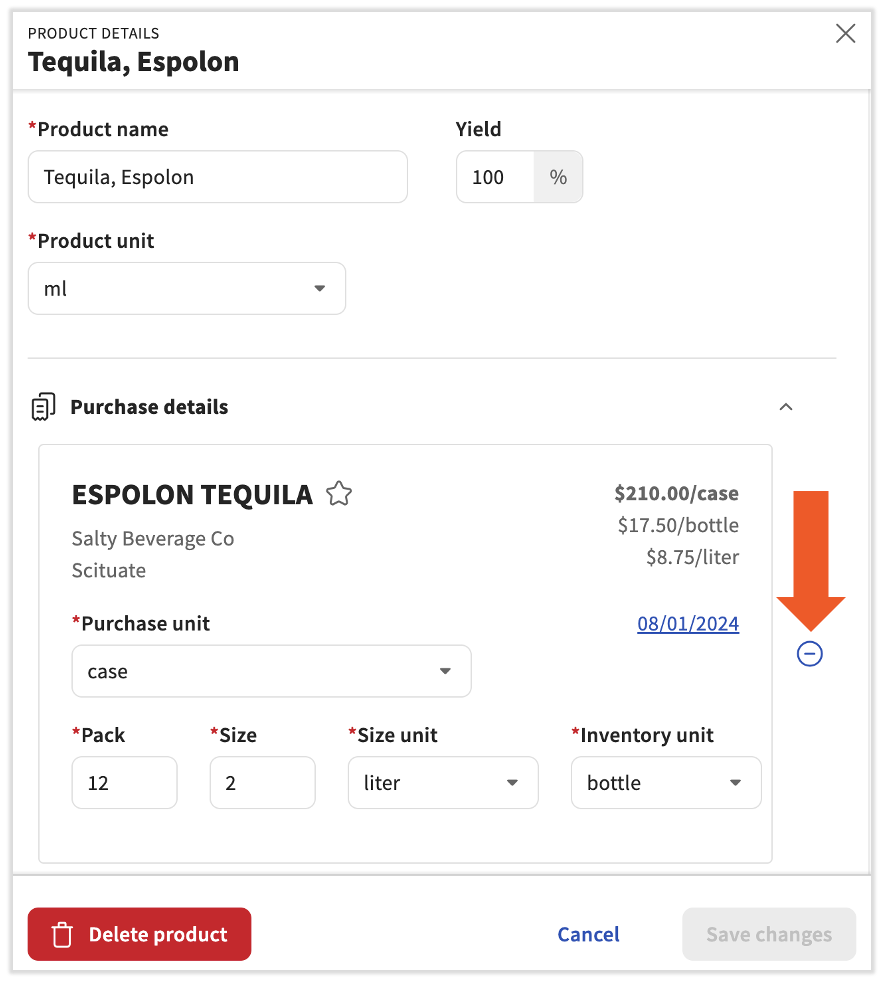Click the Pack quantity field
This screenshot has height=984, width=884.
point(124,783)
